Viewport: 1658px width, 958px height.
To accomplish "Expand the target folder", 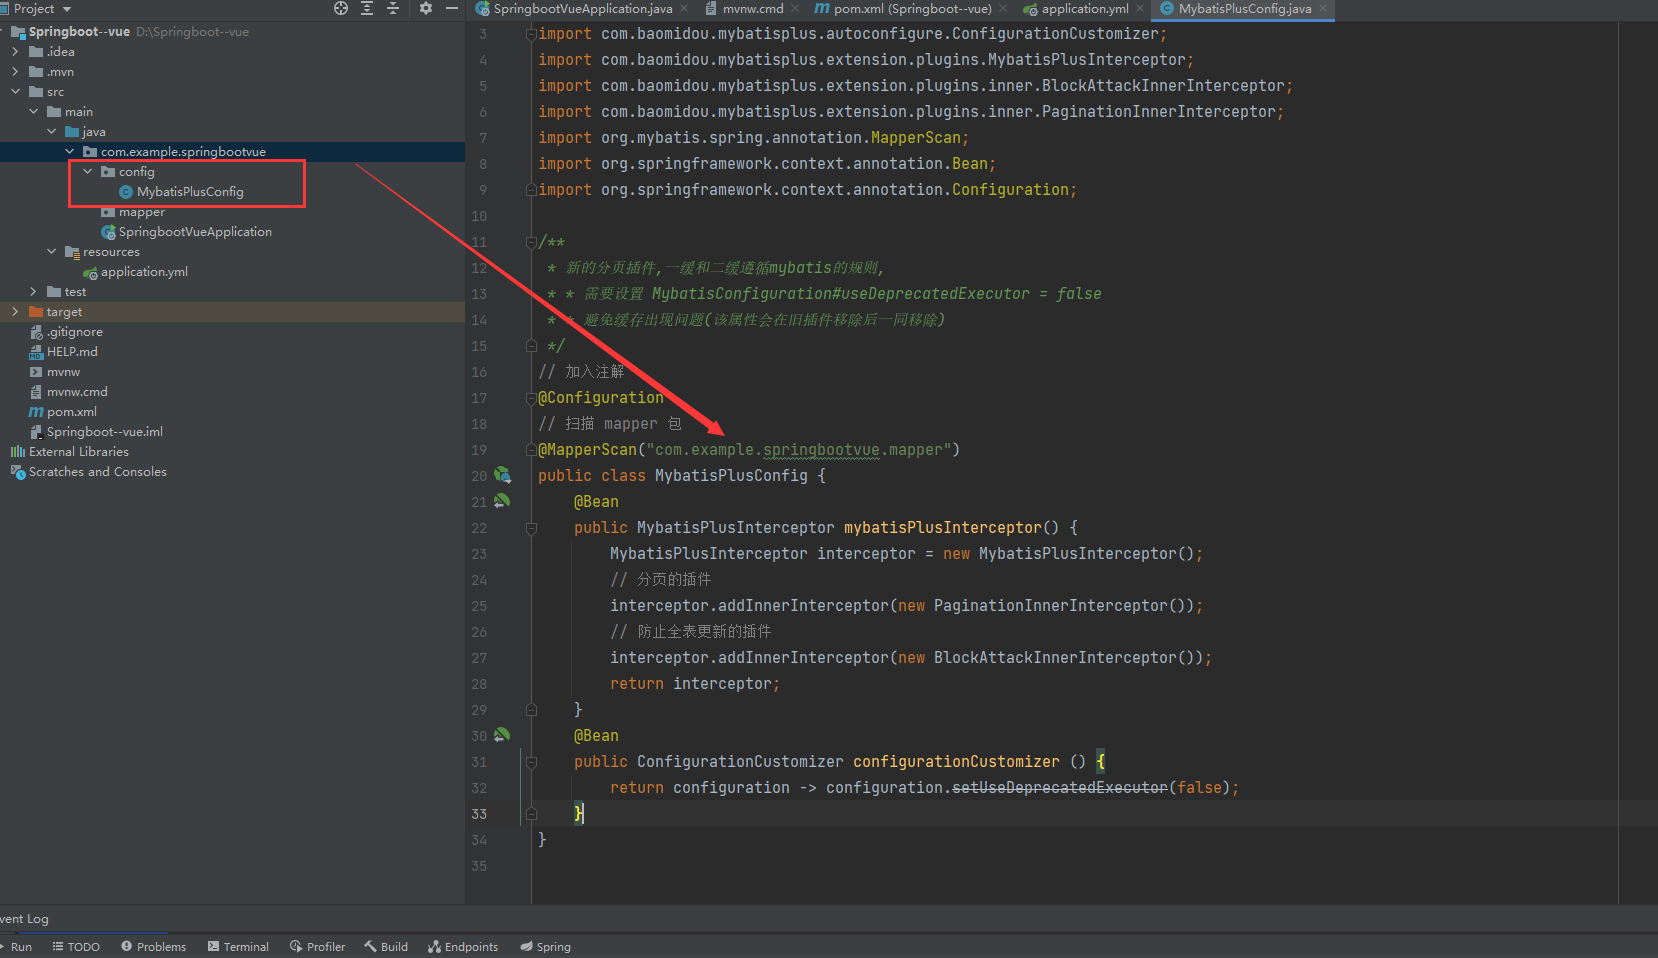I will (x=15, y=312).
